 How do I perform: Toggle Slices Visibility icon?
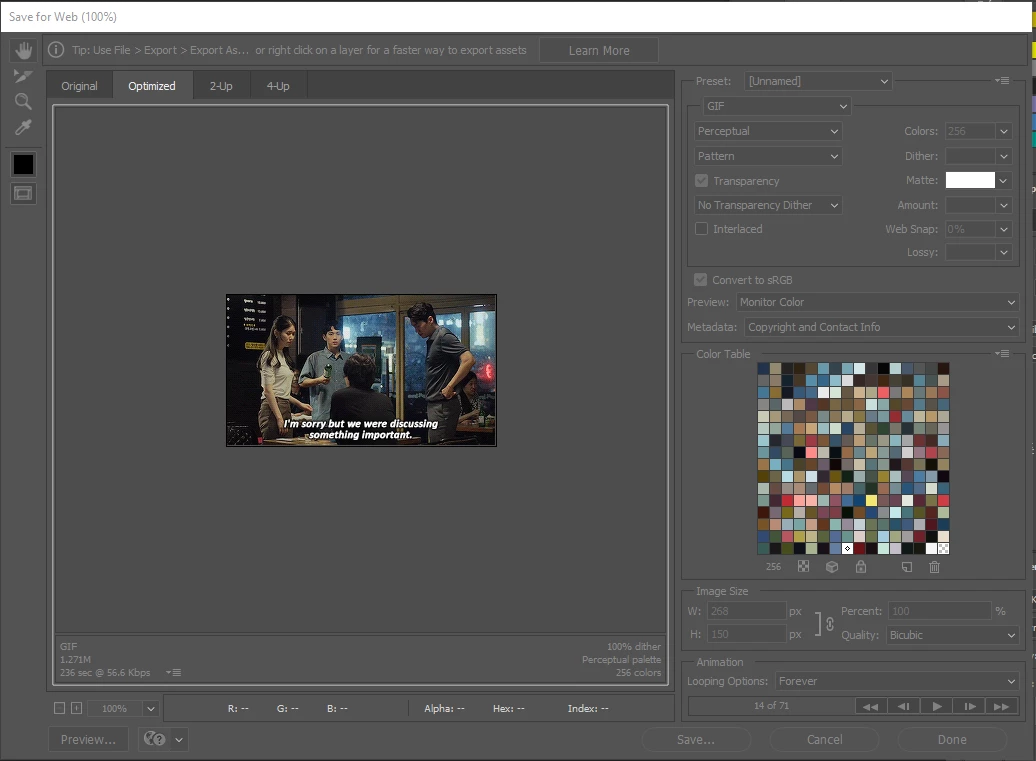[23, 194]
